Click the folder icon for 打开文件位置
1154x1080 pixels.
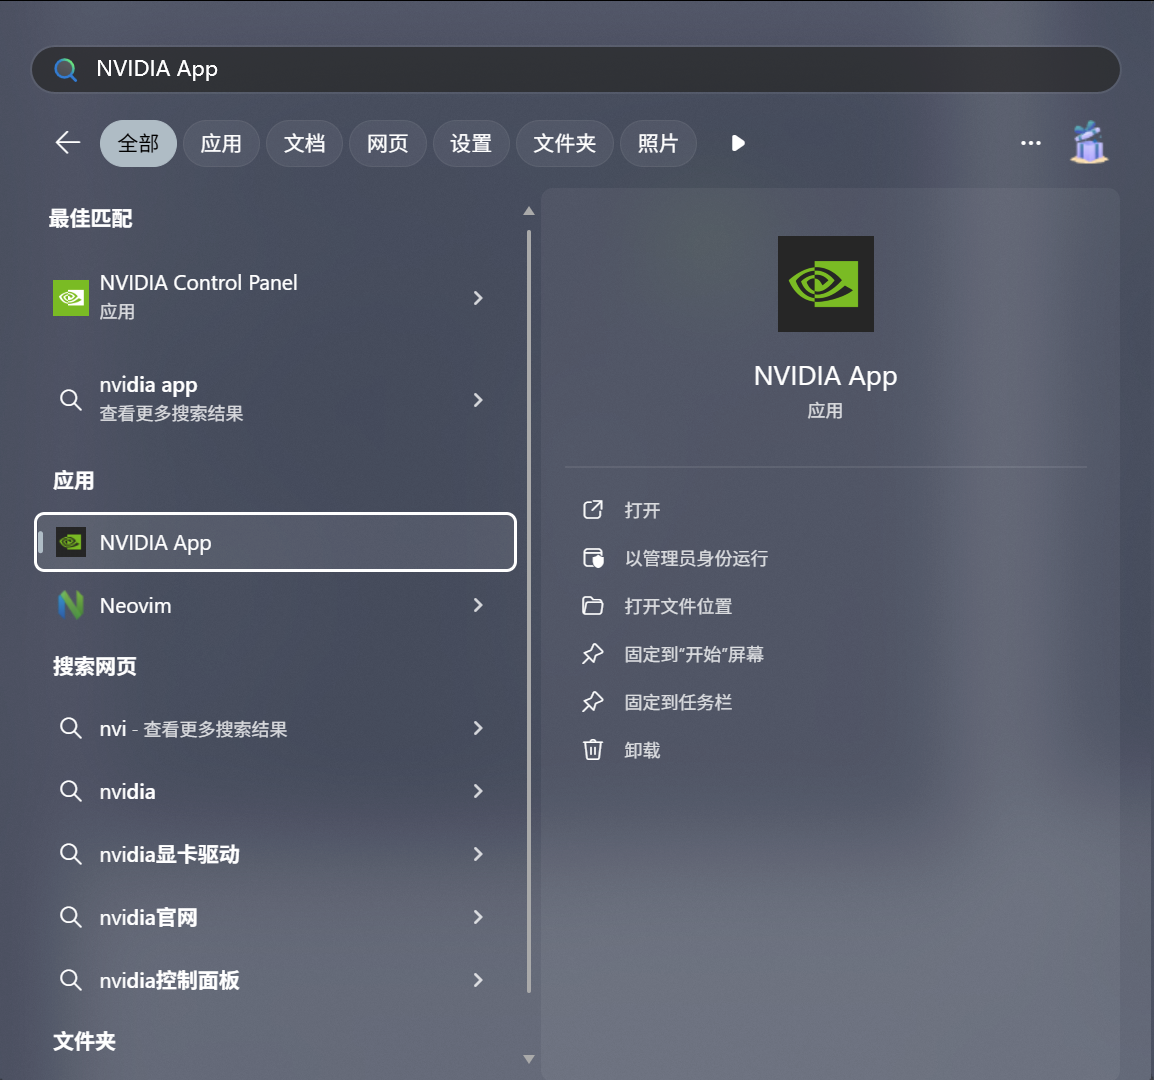[x=592, y=606]
